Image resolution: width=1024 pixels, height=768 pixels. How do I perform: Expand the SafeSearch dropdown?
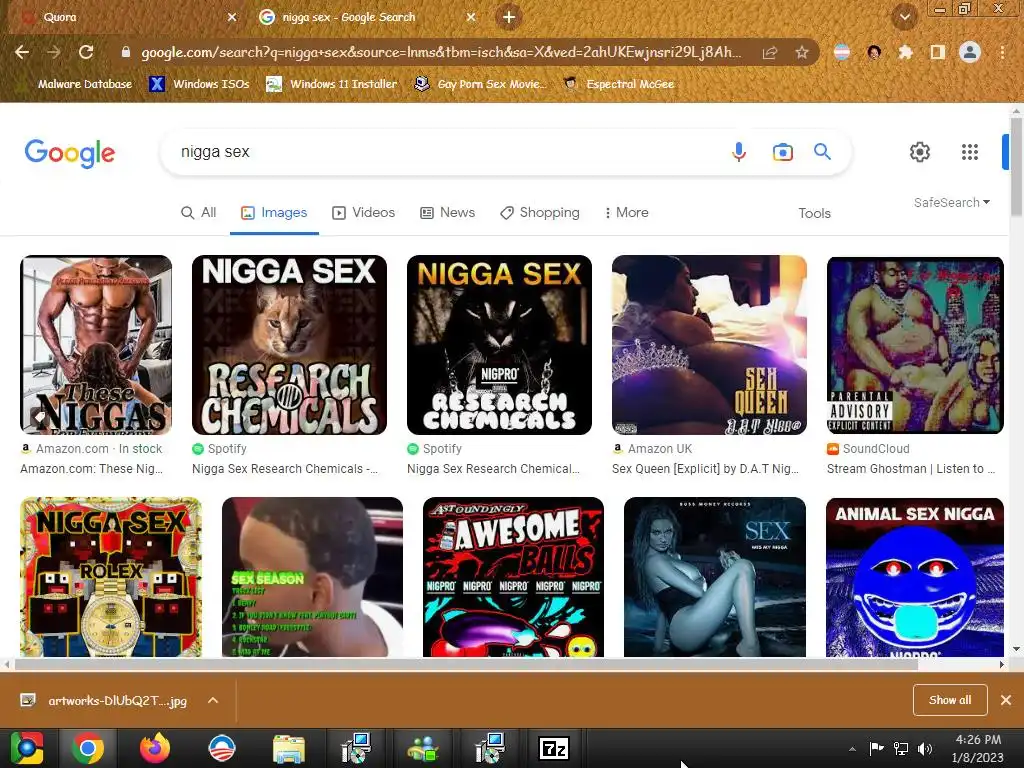(952, 202)
